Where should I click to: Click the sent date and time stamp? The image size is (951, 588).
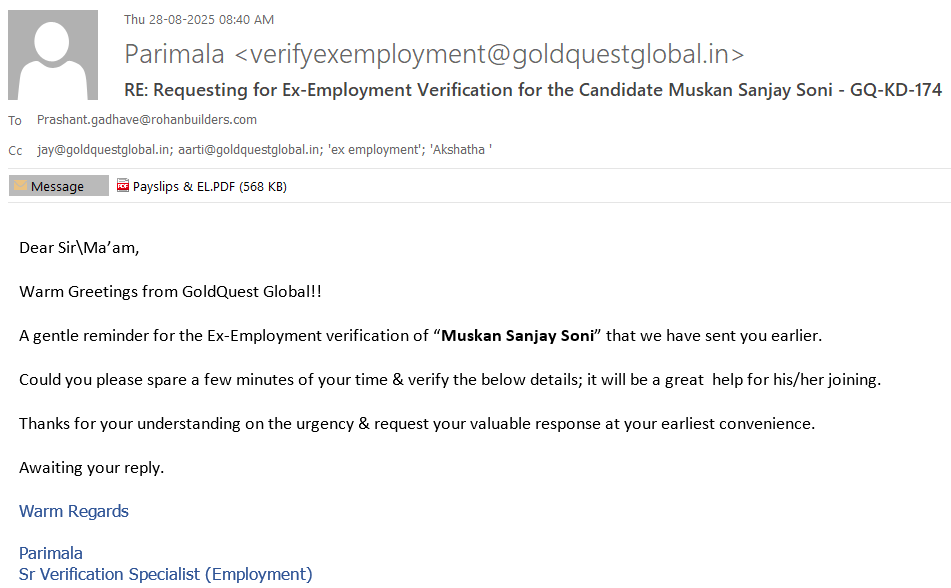[x=199, y=19]
